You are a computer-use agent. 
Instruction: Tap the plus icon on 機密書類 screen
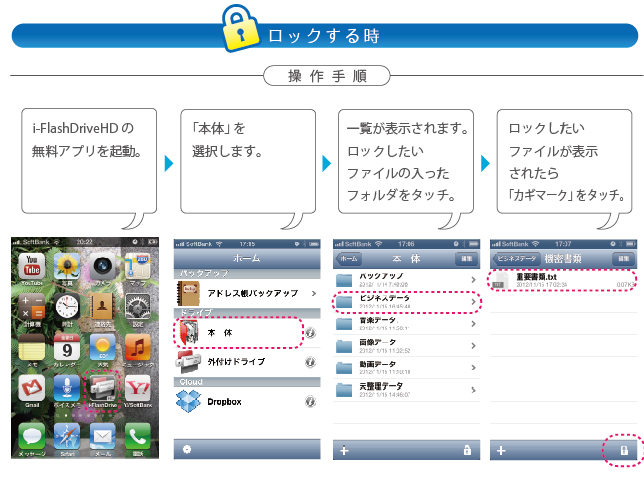[x=501, y=451]
